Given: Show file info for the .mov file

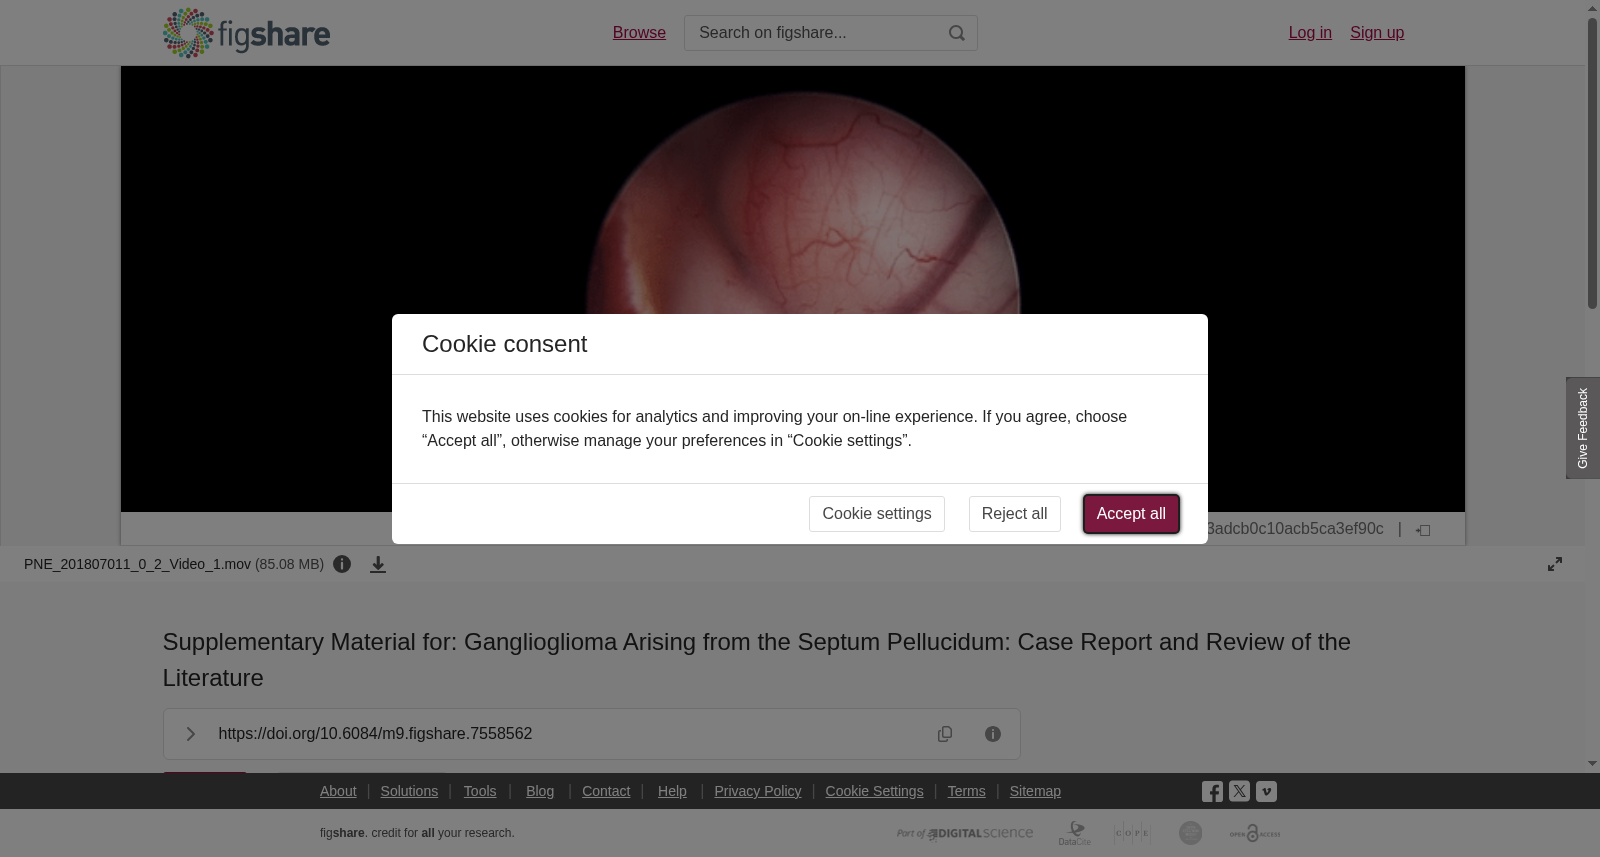Looking at the screenshot, I should coord(342,564).
